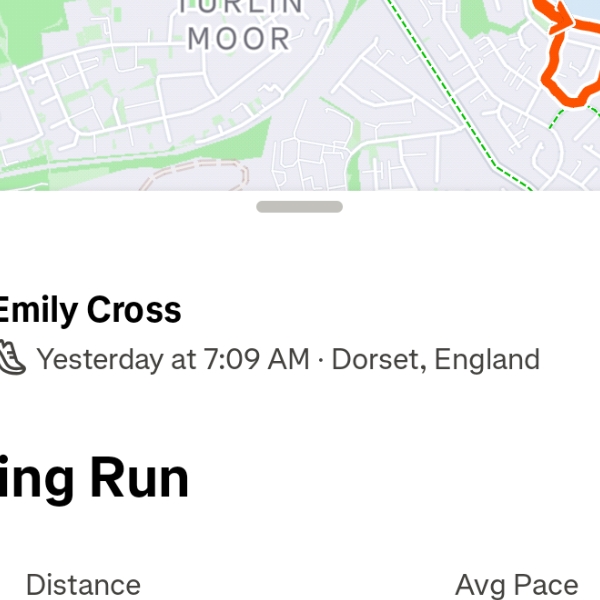600x600 pixels.
Task: Select the Dorset, England location text
Action: click(435, 359)
